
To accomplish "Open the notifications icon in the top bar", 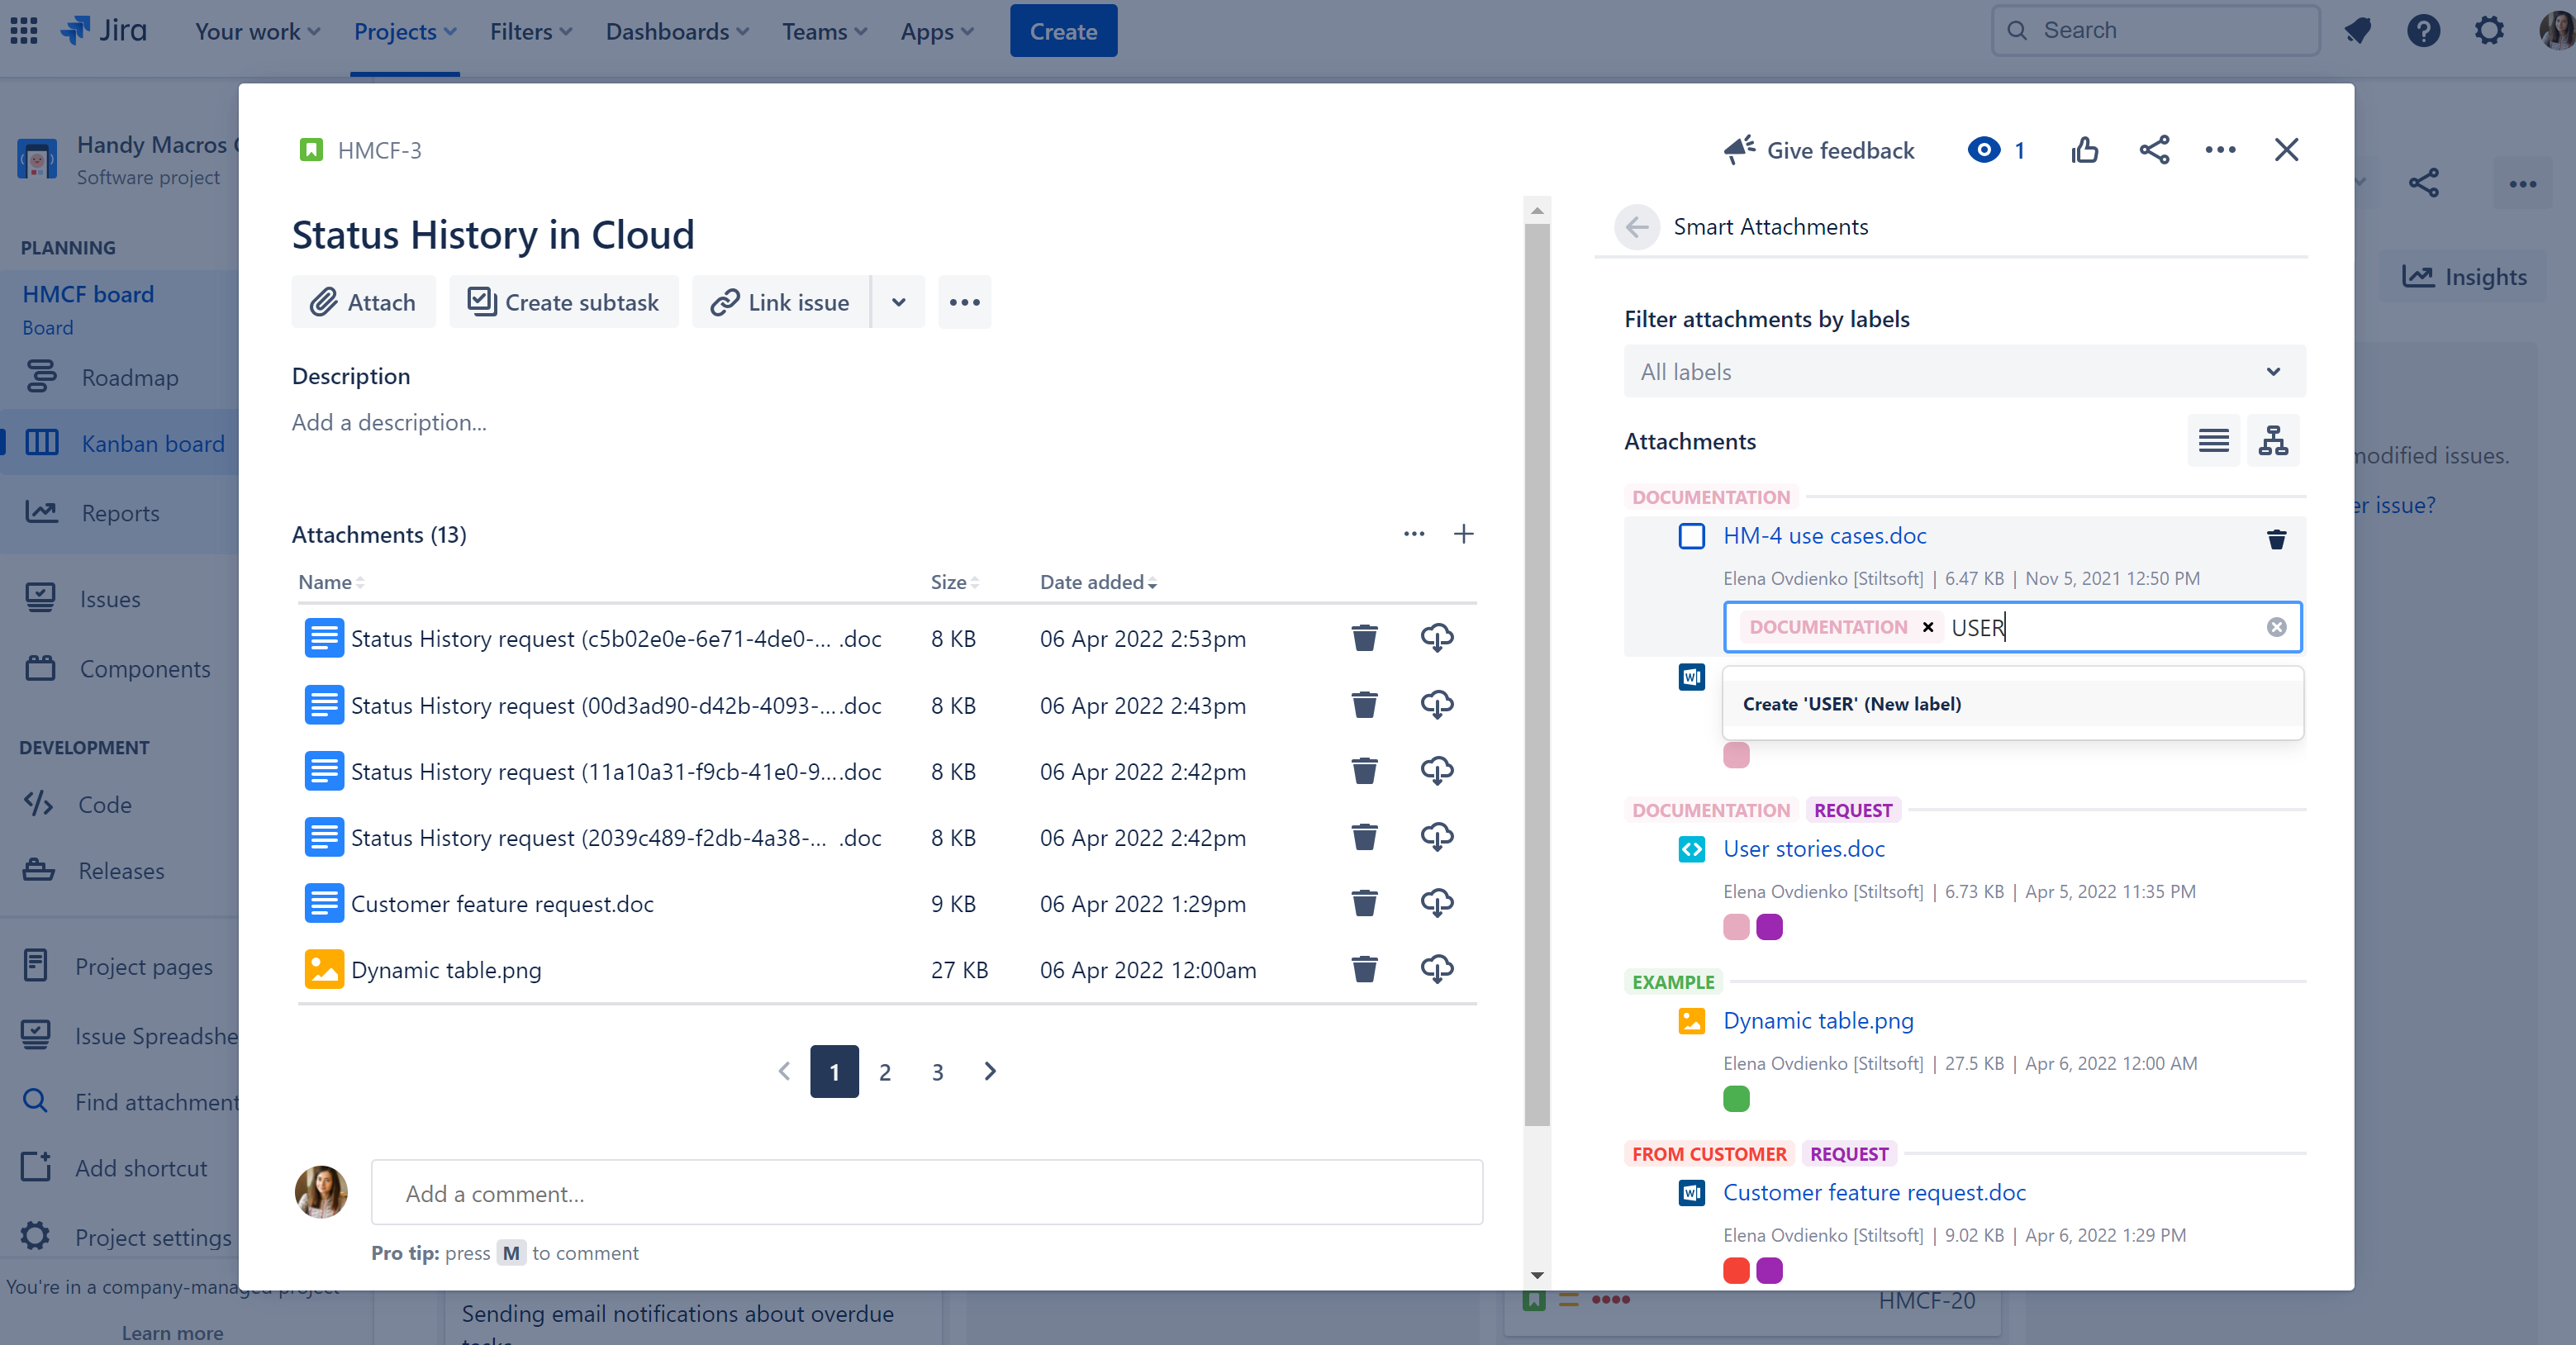I will point(2357,31).
